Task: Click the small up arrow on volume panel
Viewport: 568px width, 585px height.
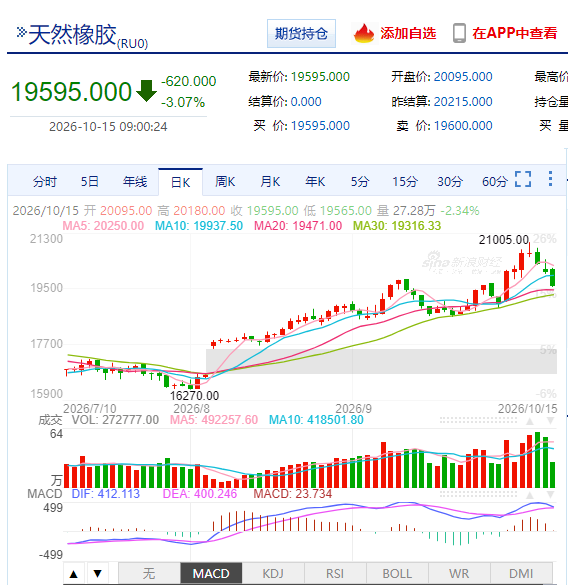Action: pyautogui.click(x=530, y=421)
